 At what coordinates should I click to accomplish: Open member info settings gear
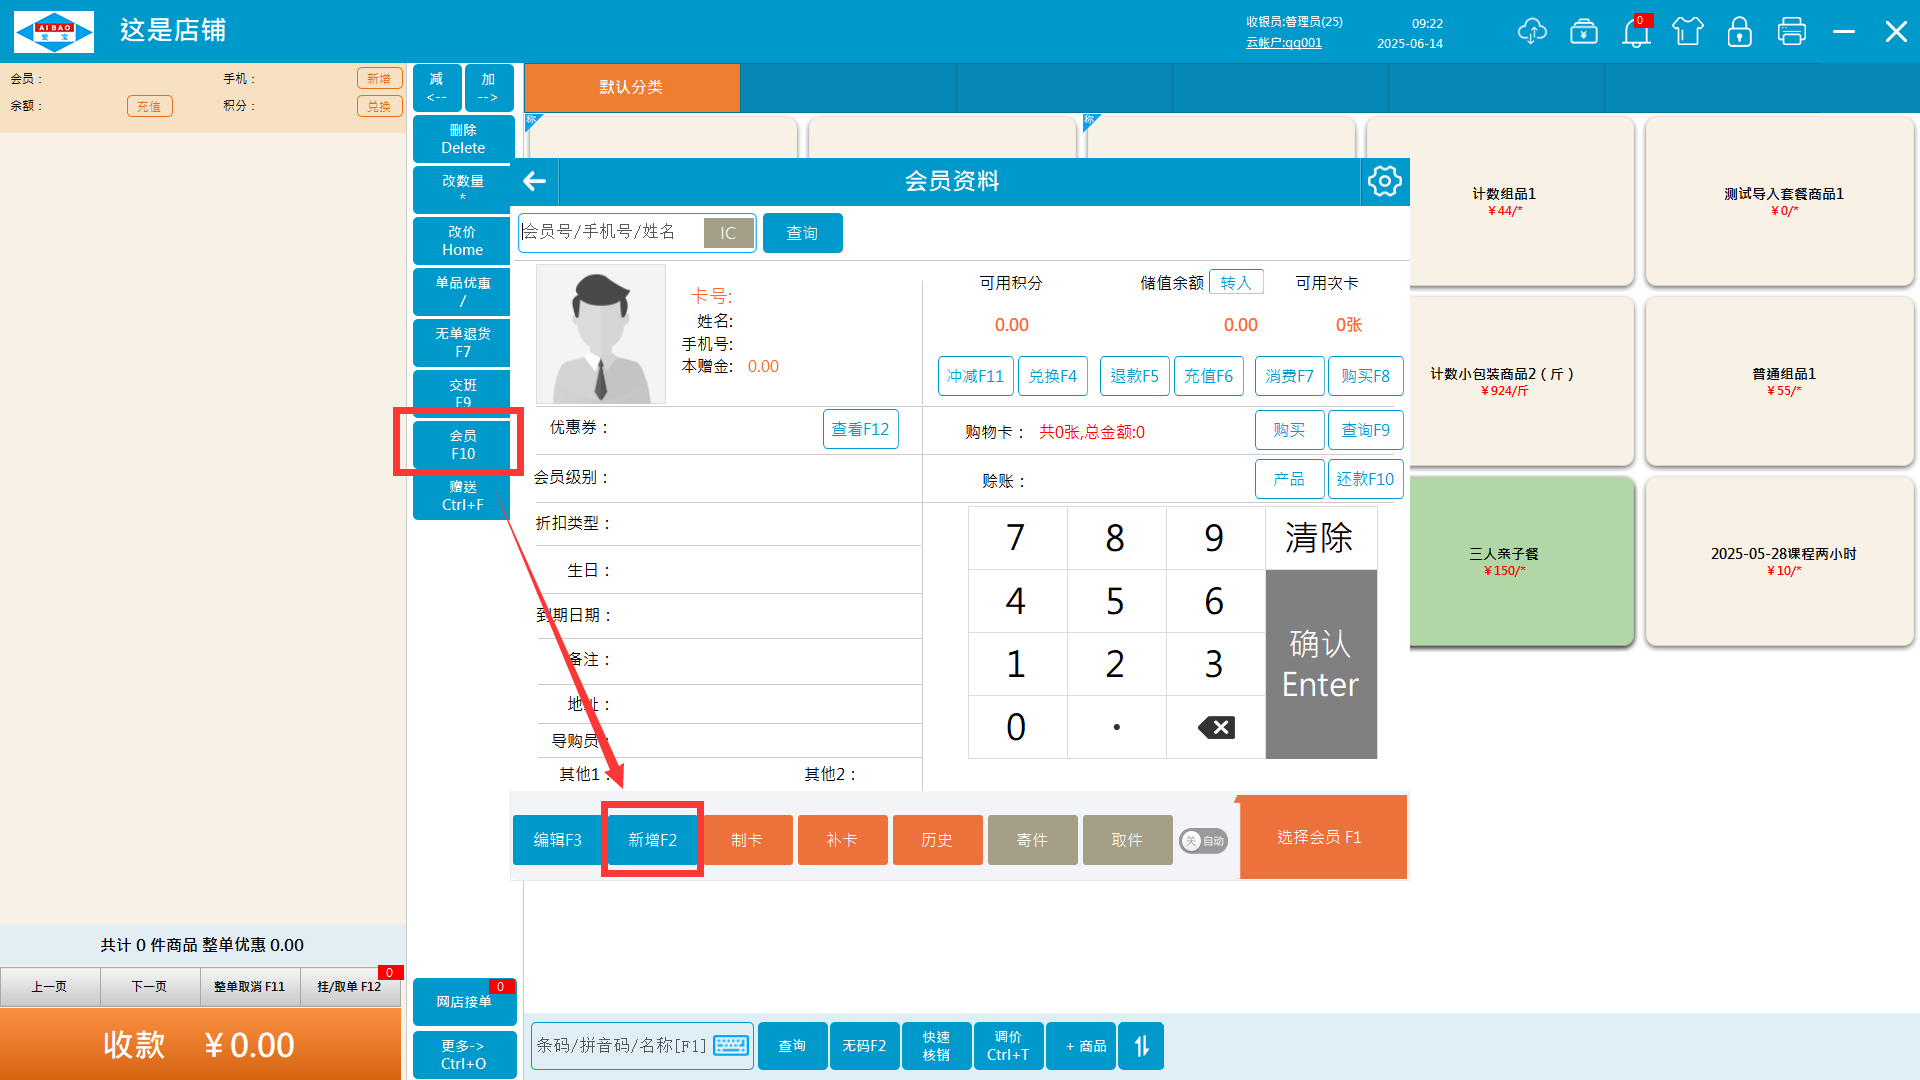tap(1384, 181)
